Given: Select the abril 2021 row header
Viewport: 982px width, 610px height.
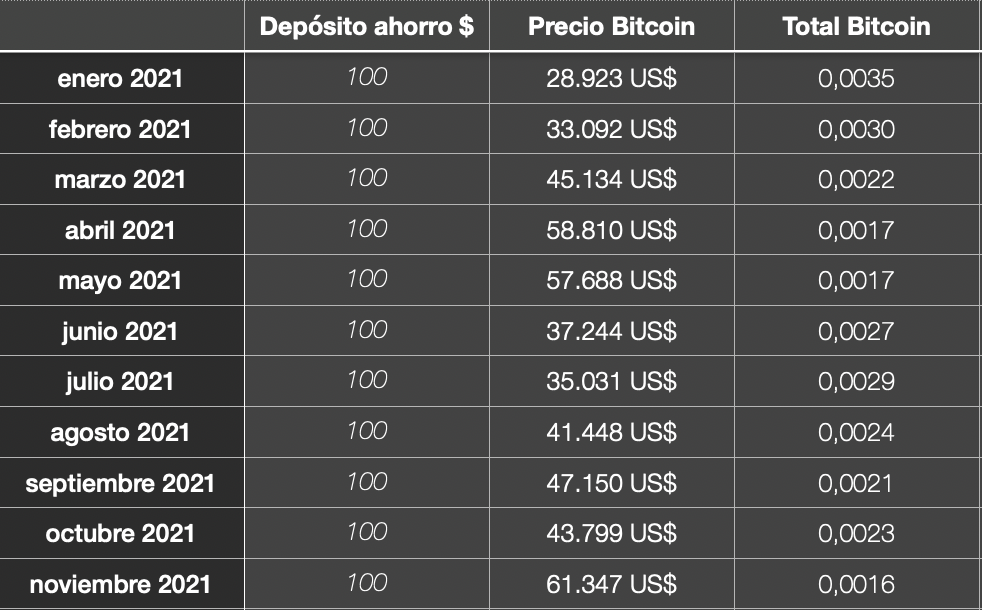Looking at the screenshot, I should (121, 230).
